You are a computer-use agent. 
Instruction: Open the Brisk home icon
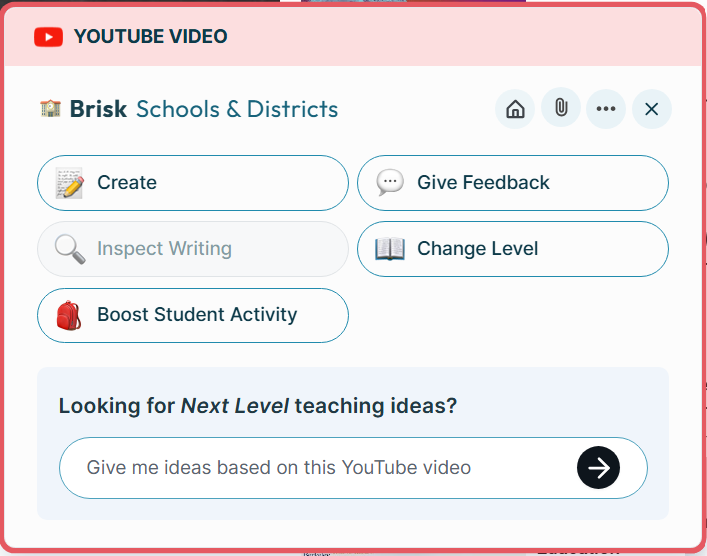point(515,109)
